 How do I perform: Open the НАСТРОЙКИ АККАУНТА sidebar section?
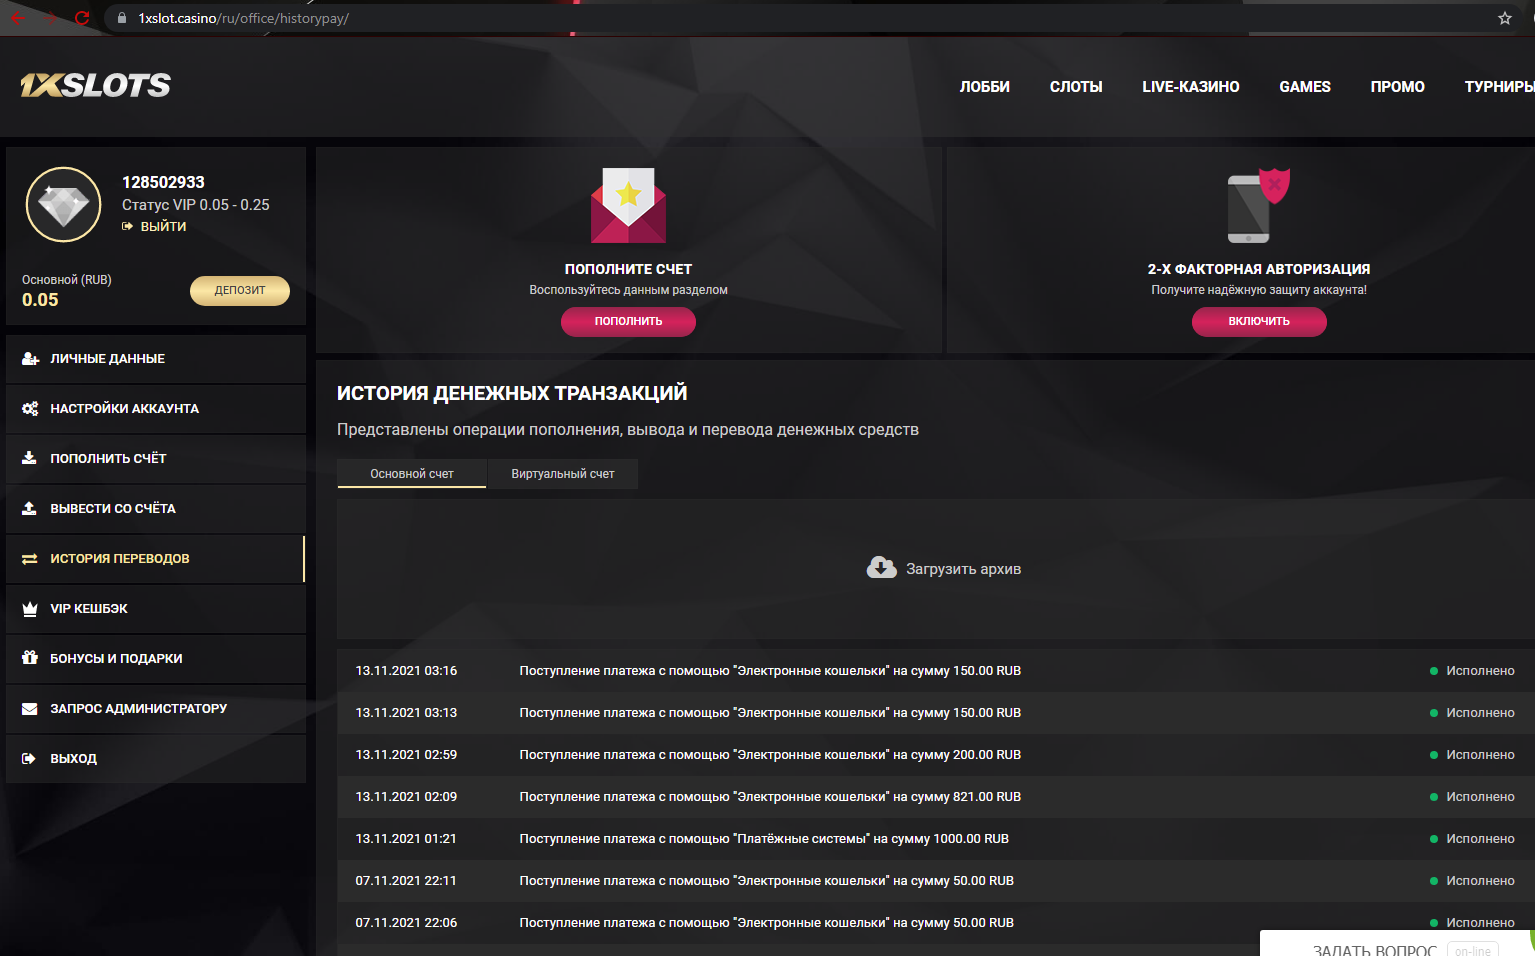(156, 409)
